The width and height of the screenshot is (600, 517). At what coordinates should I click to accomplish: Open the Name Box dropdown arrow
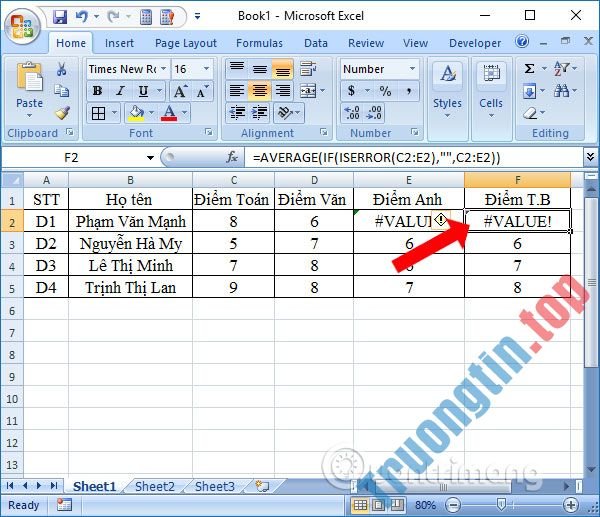(150, 158)
